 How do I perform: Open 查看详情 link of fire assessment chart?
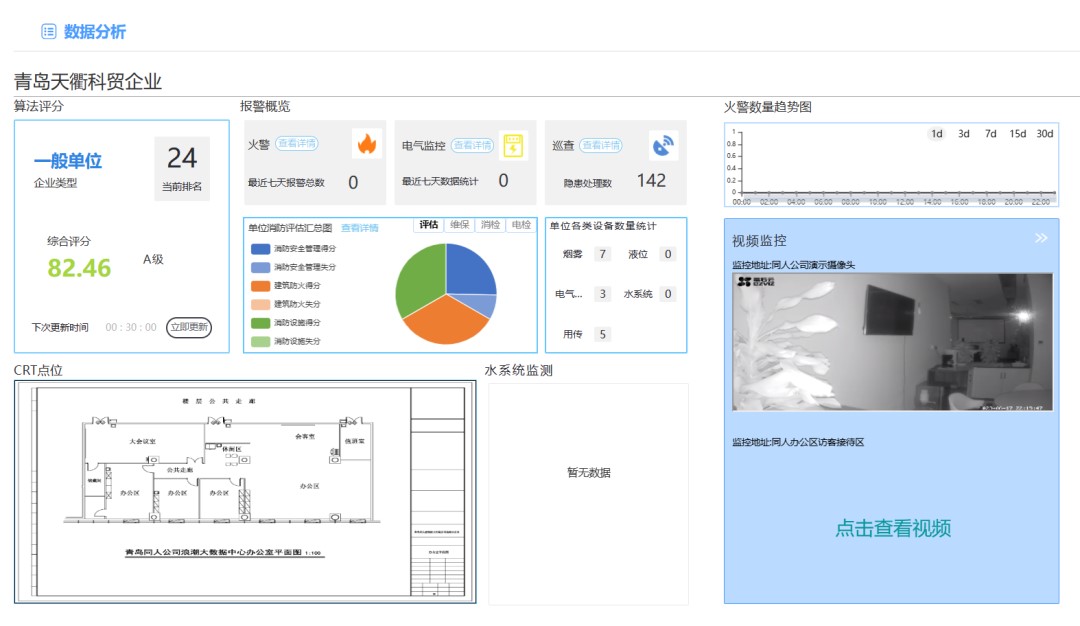360,228
